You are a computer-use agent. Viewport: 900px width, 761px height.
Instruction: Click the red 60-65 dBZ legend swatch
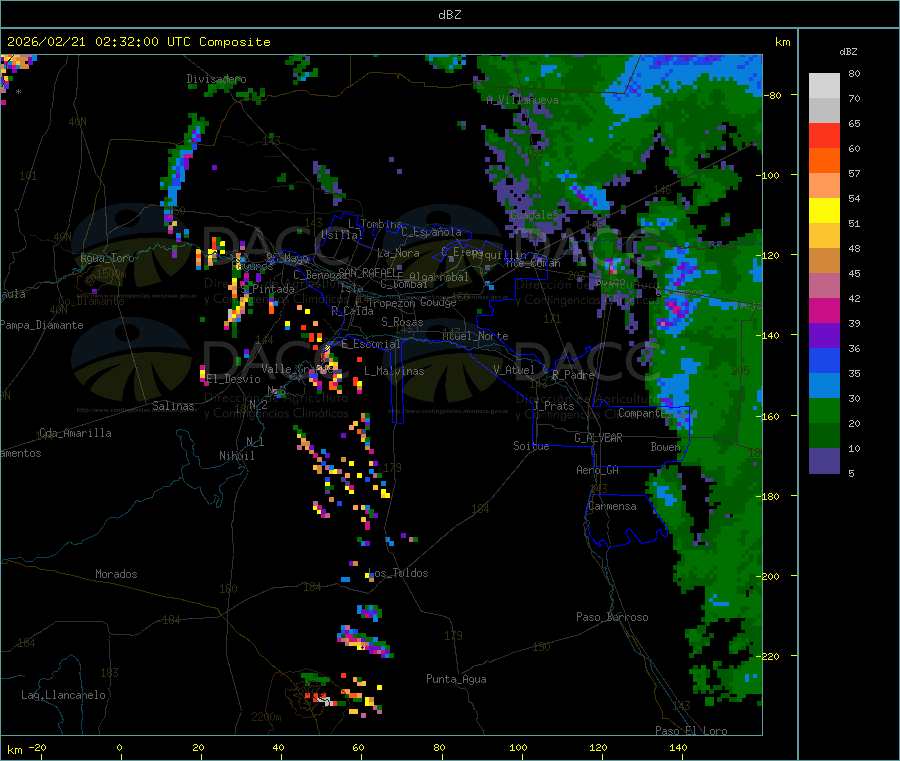tap(824, 135)
